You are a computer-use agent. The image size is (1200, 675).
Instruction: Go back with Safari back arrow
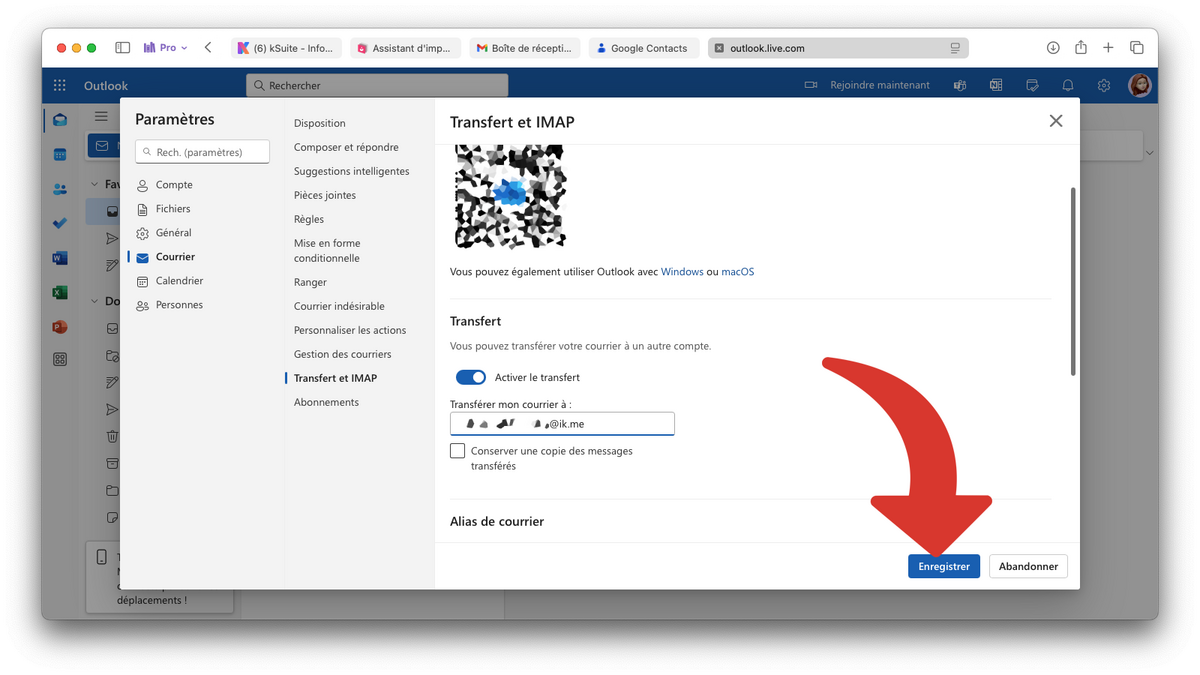tap(208, 48)
